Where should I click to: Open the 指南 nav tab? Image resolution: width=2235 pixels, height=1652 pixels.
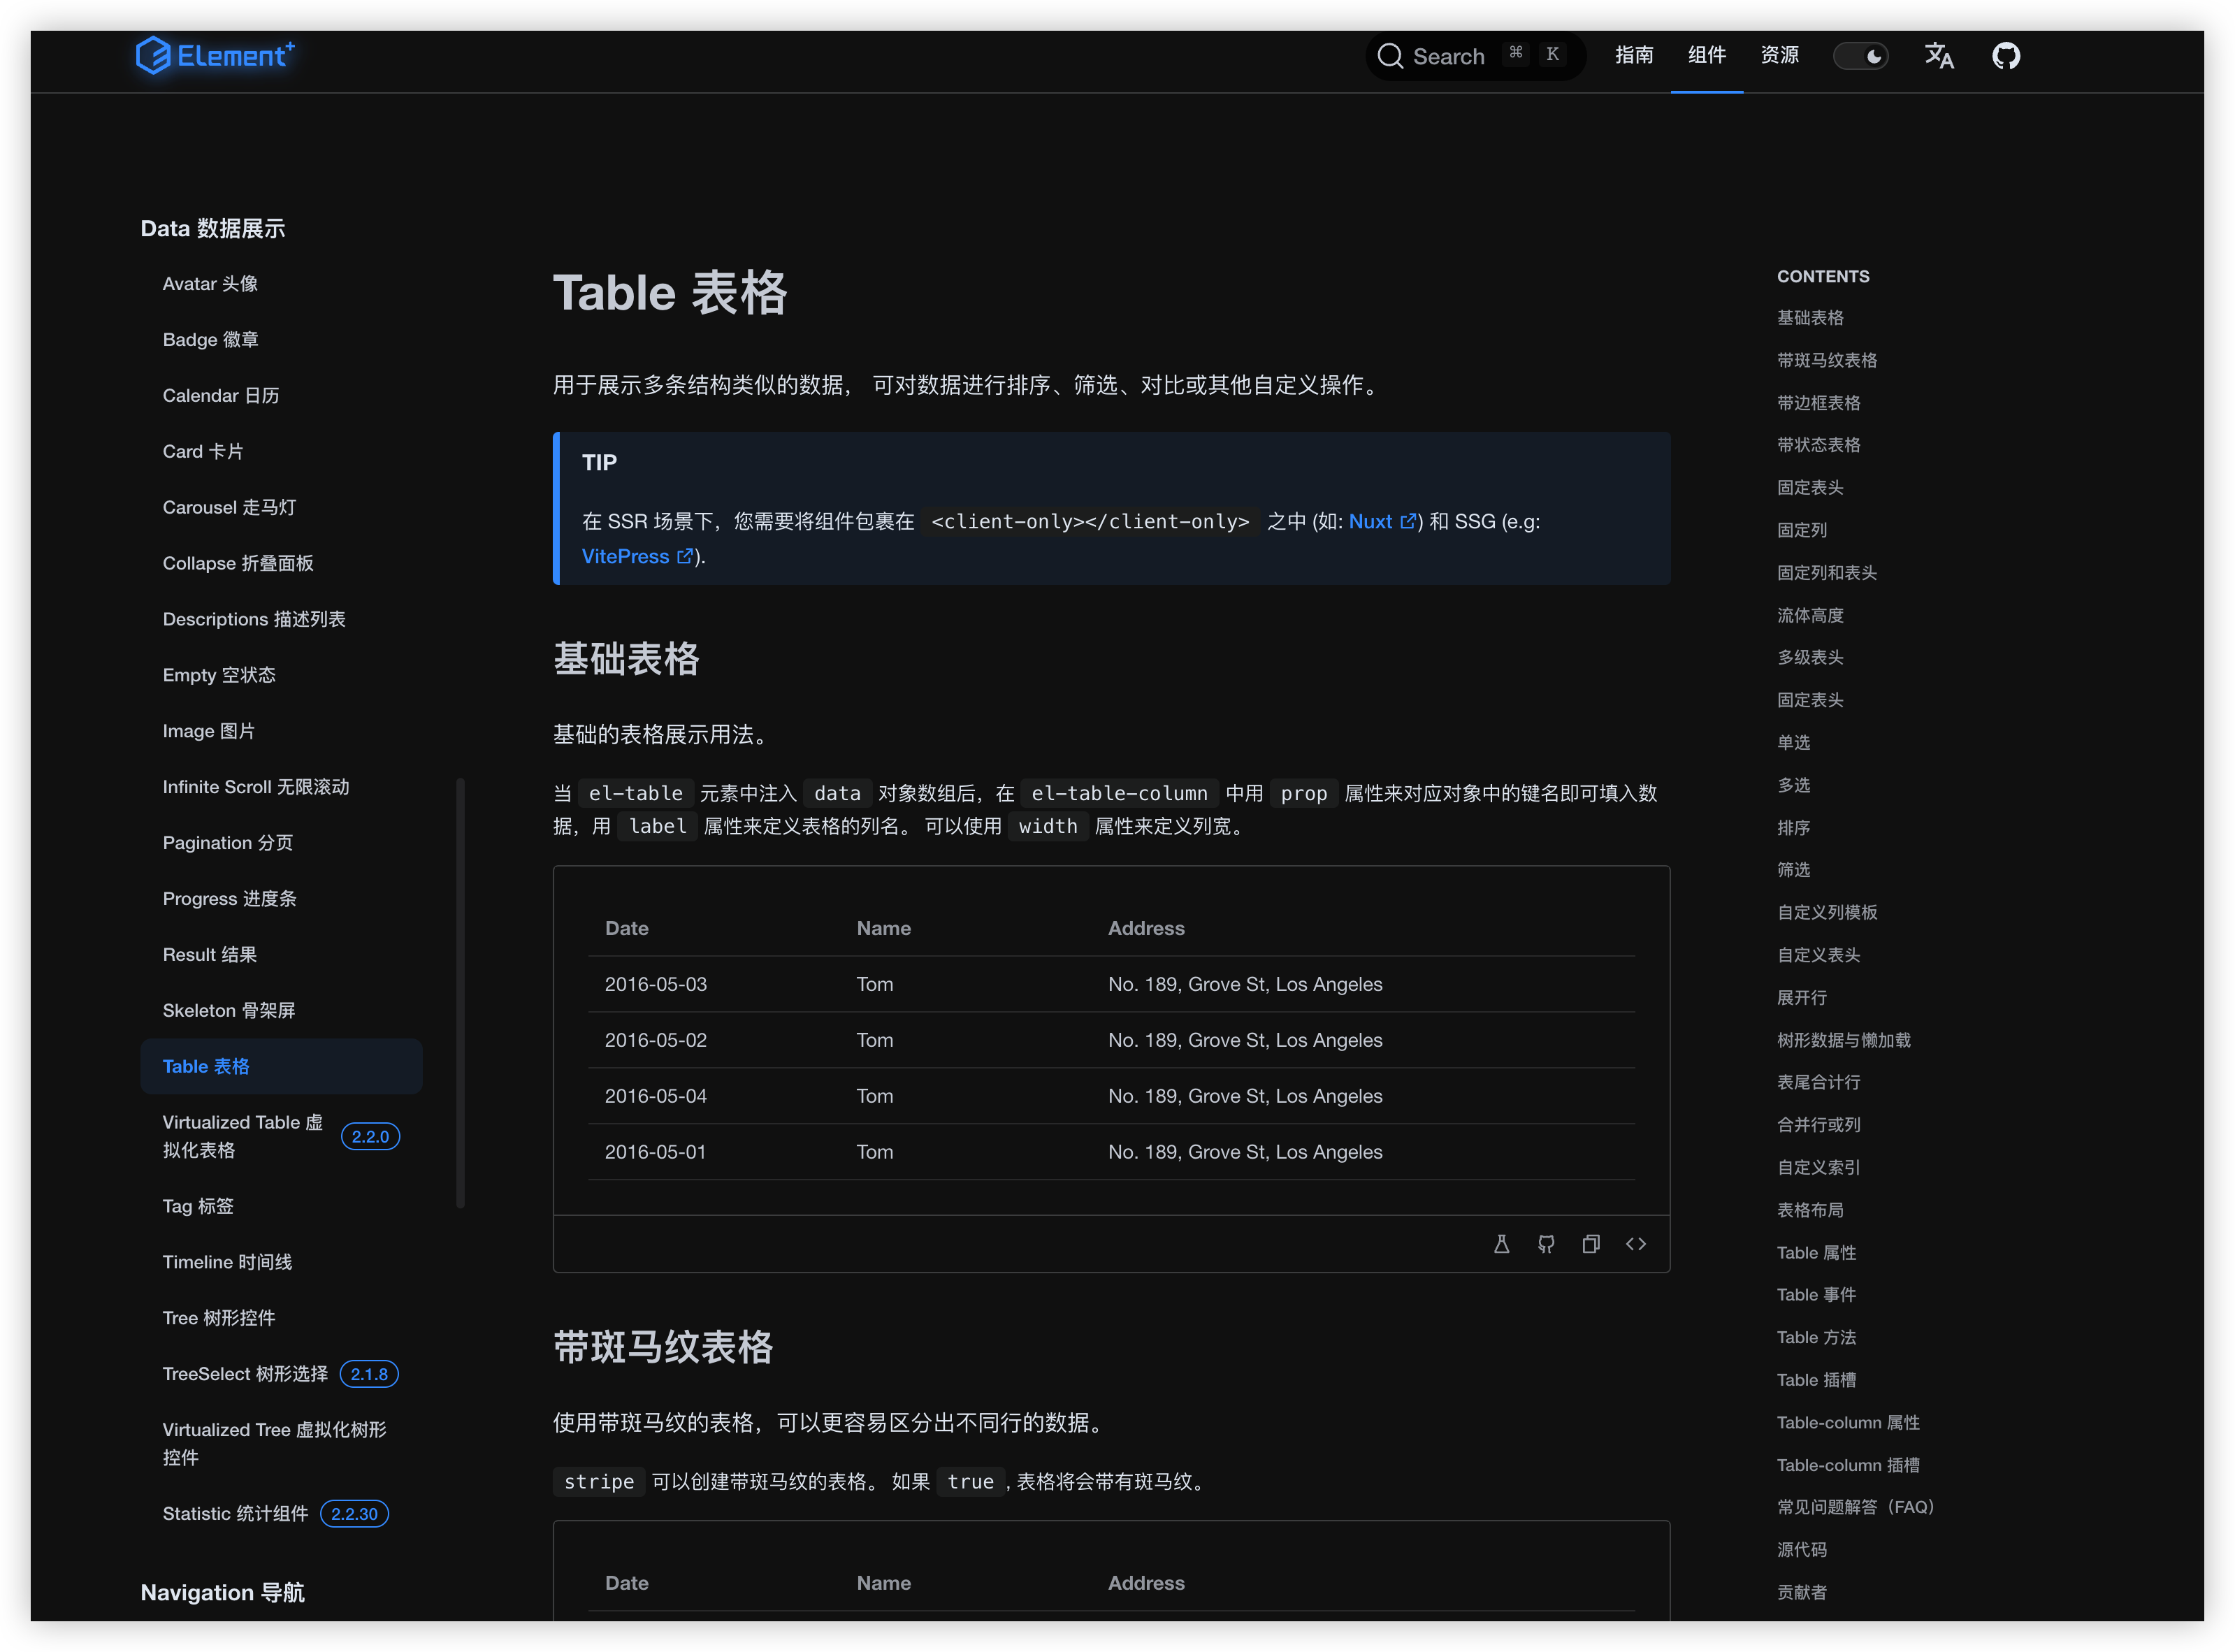click(x=1634, y=56)
